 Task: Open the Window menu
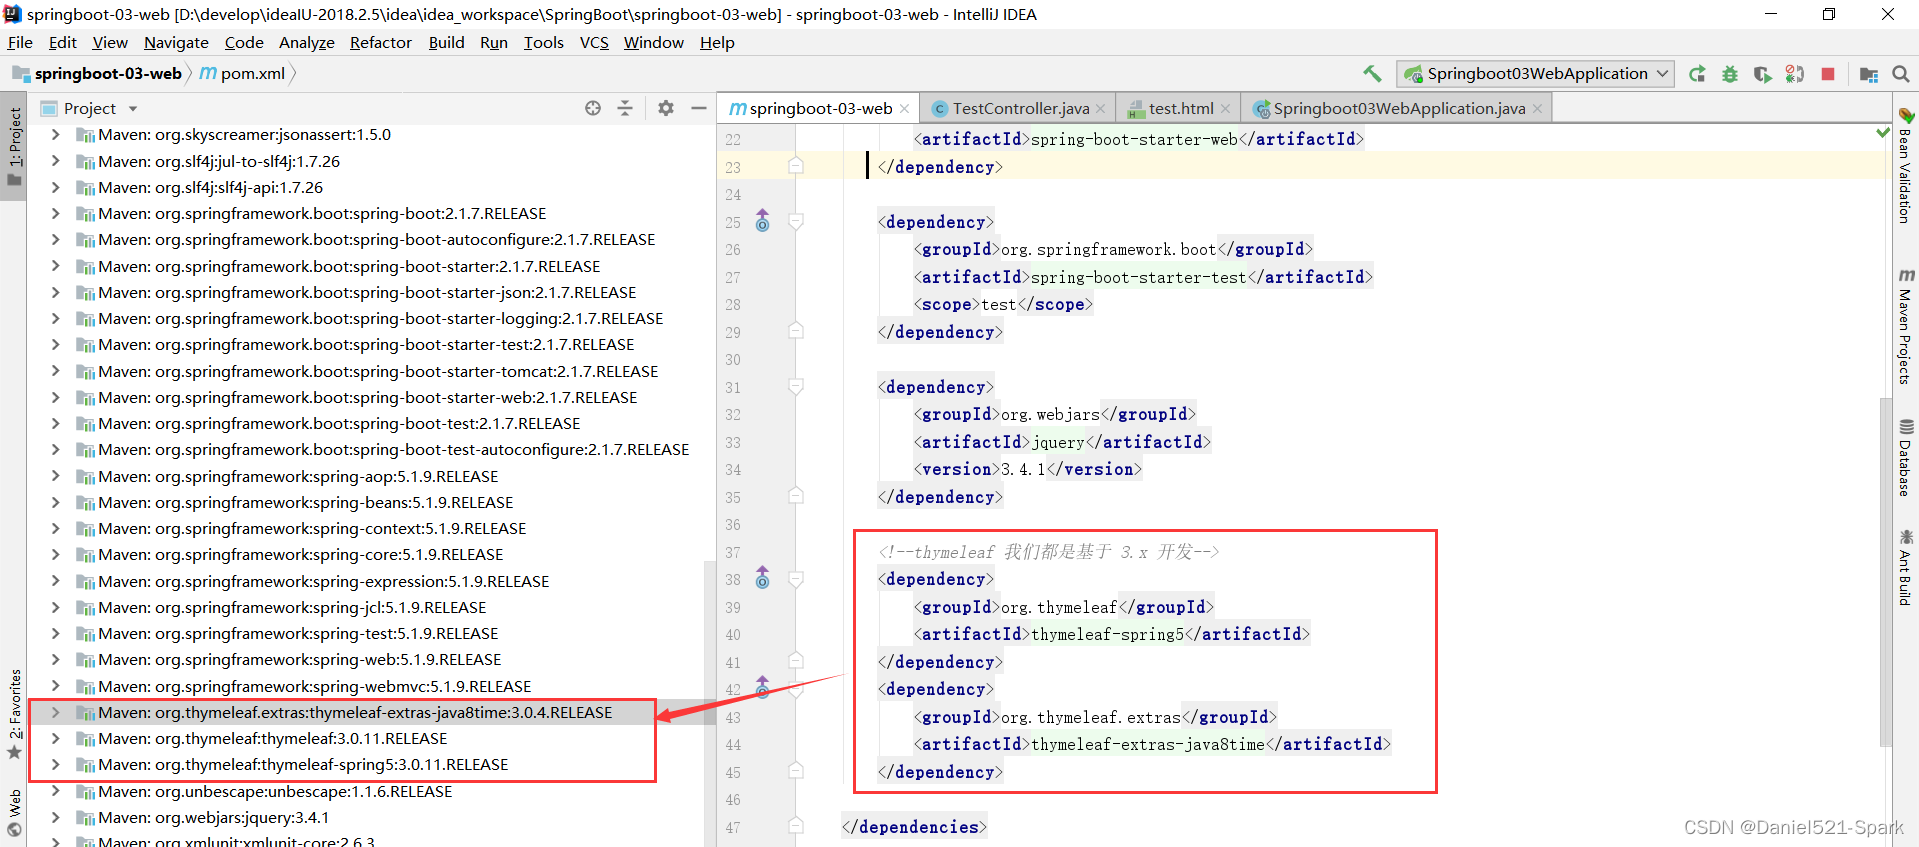pyautogui.click(x=653, y=42)
